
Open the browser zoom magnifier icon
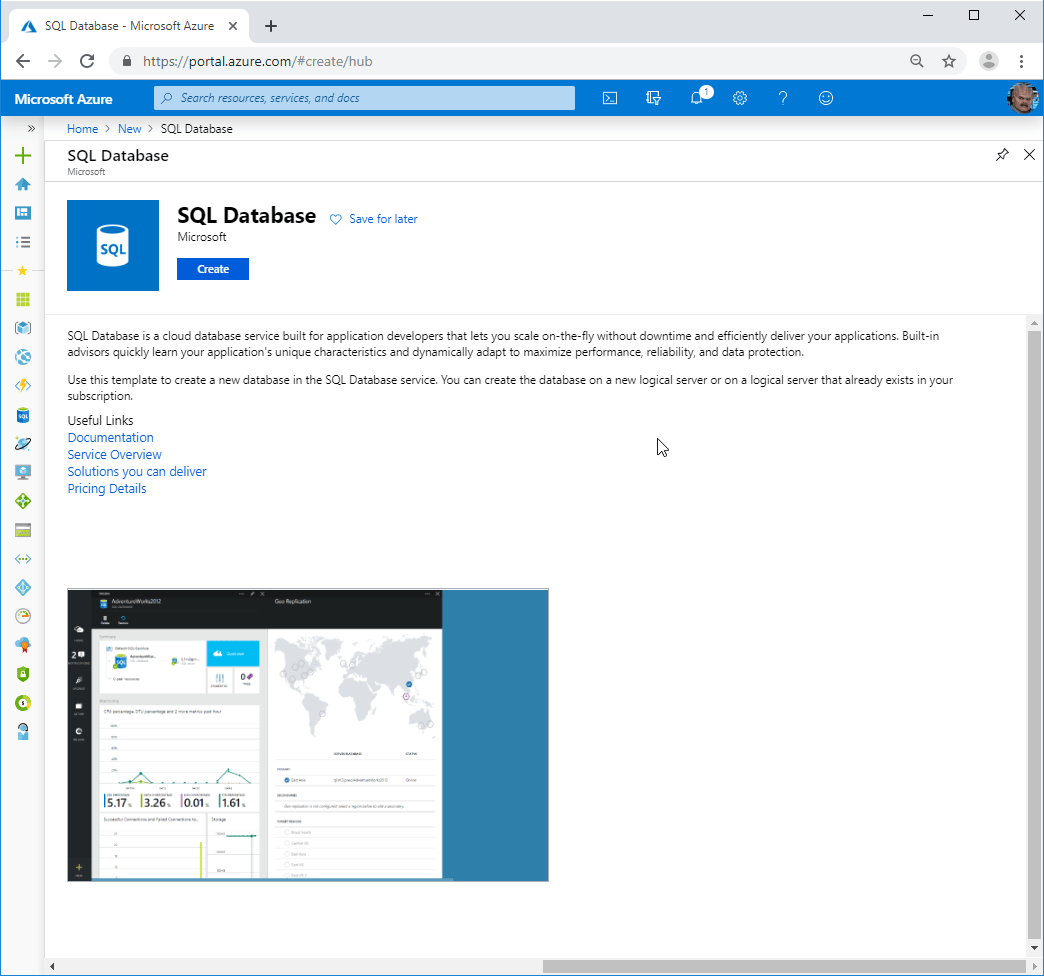tap(917, 61)
